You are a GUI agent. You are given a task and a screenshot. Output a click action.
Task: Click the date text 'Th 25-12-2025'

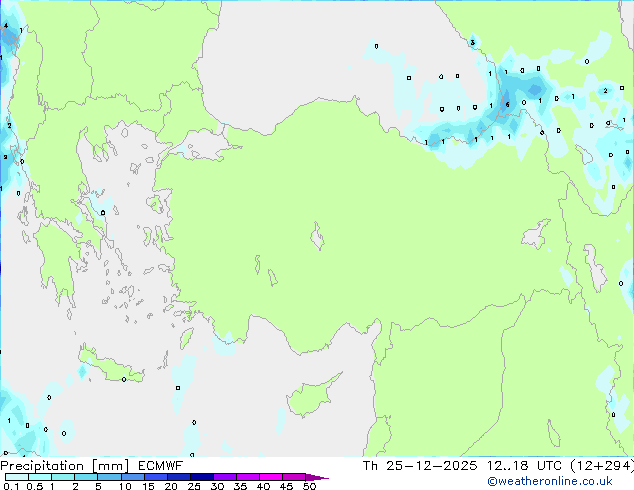[x=420, y=466]
